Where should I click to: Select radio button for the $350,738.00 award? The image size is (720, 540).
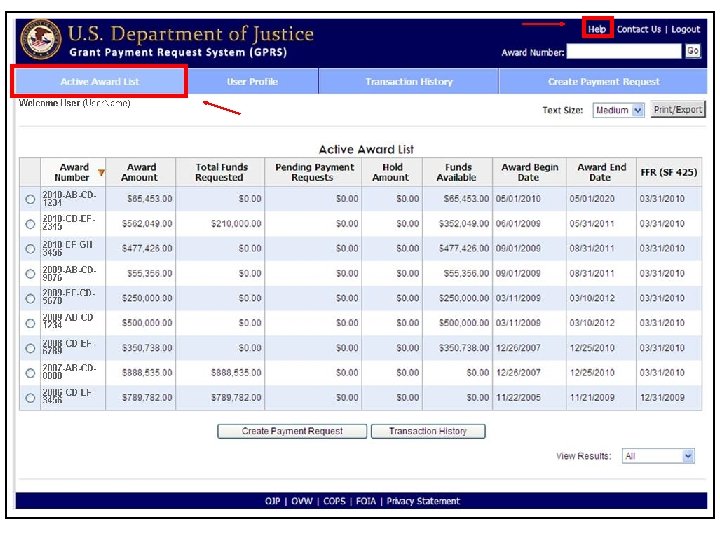tap(30, 348)
